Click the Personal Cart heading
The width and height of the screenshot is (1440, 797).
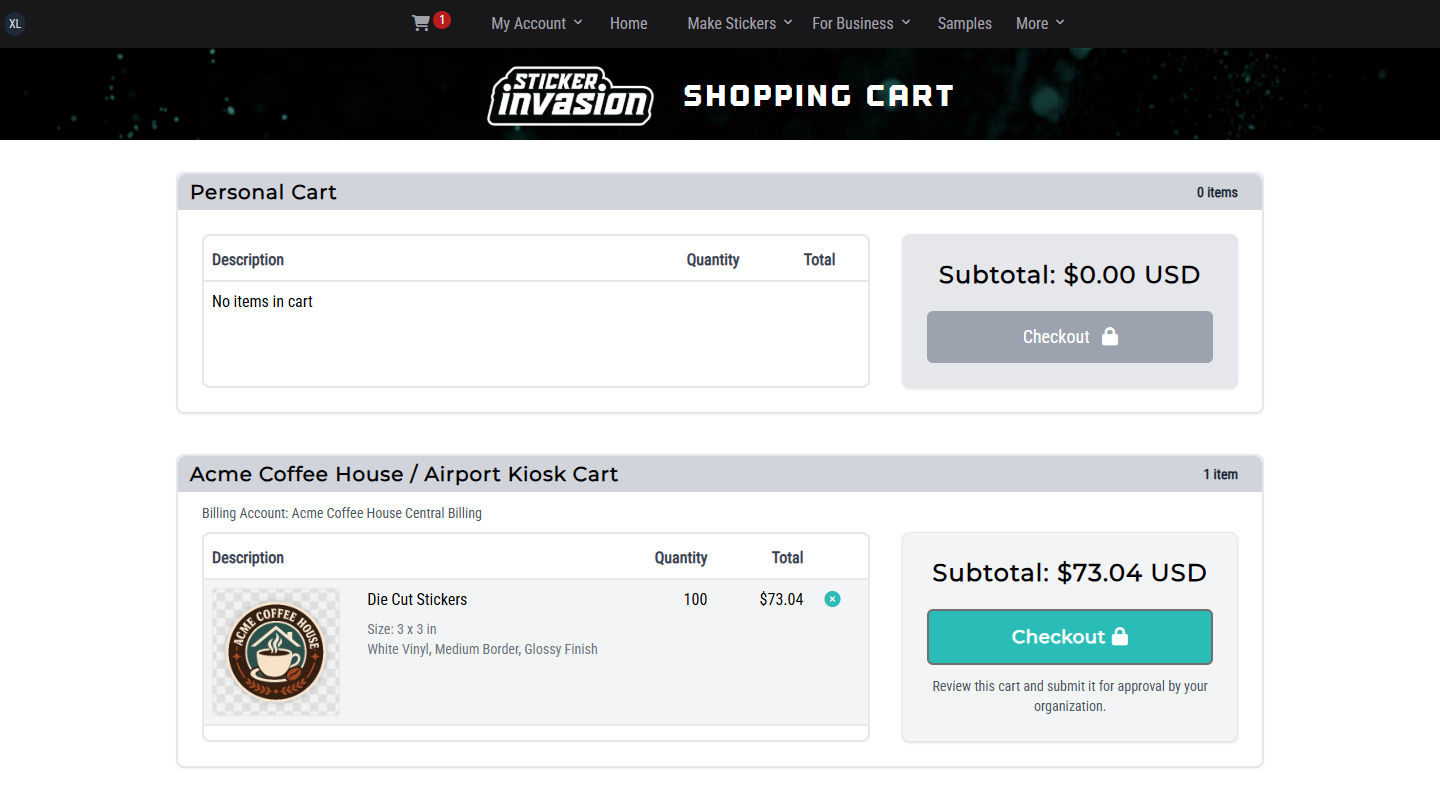[x=263, y=192]
